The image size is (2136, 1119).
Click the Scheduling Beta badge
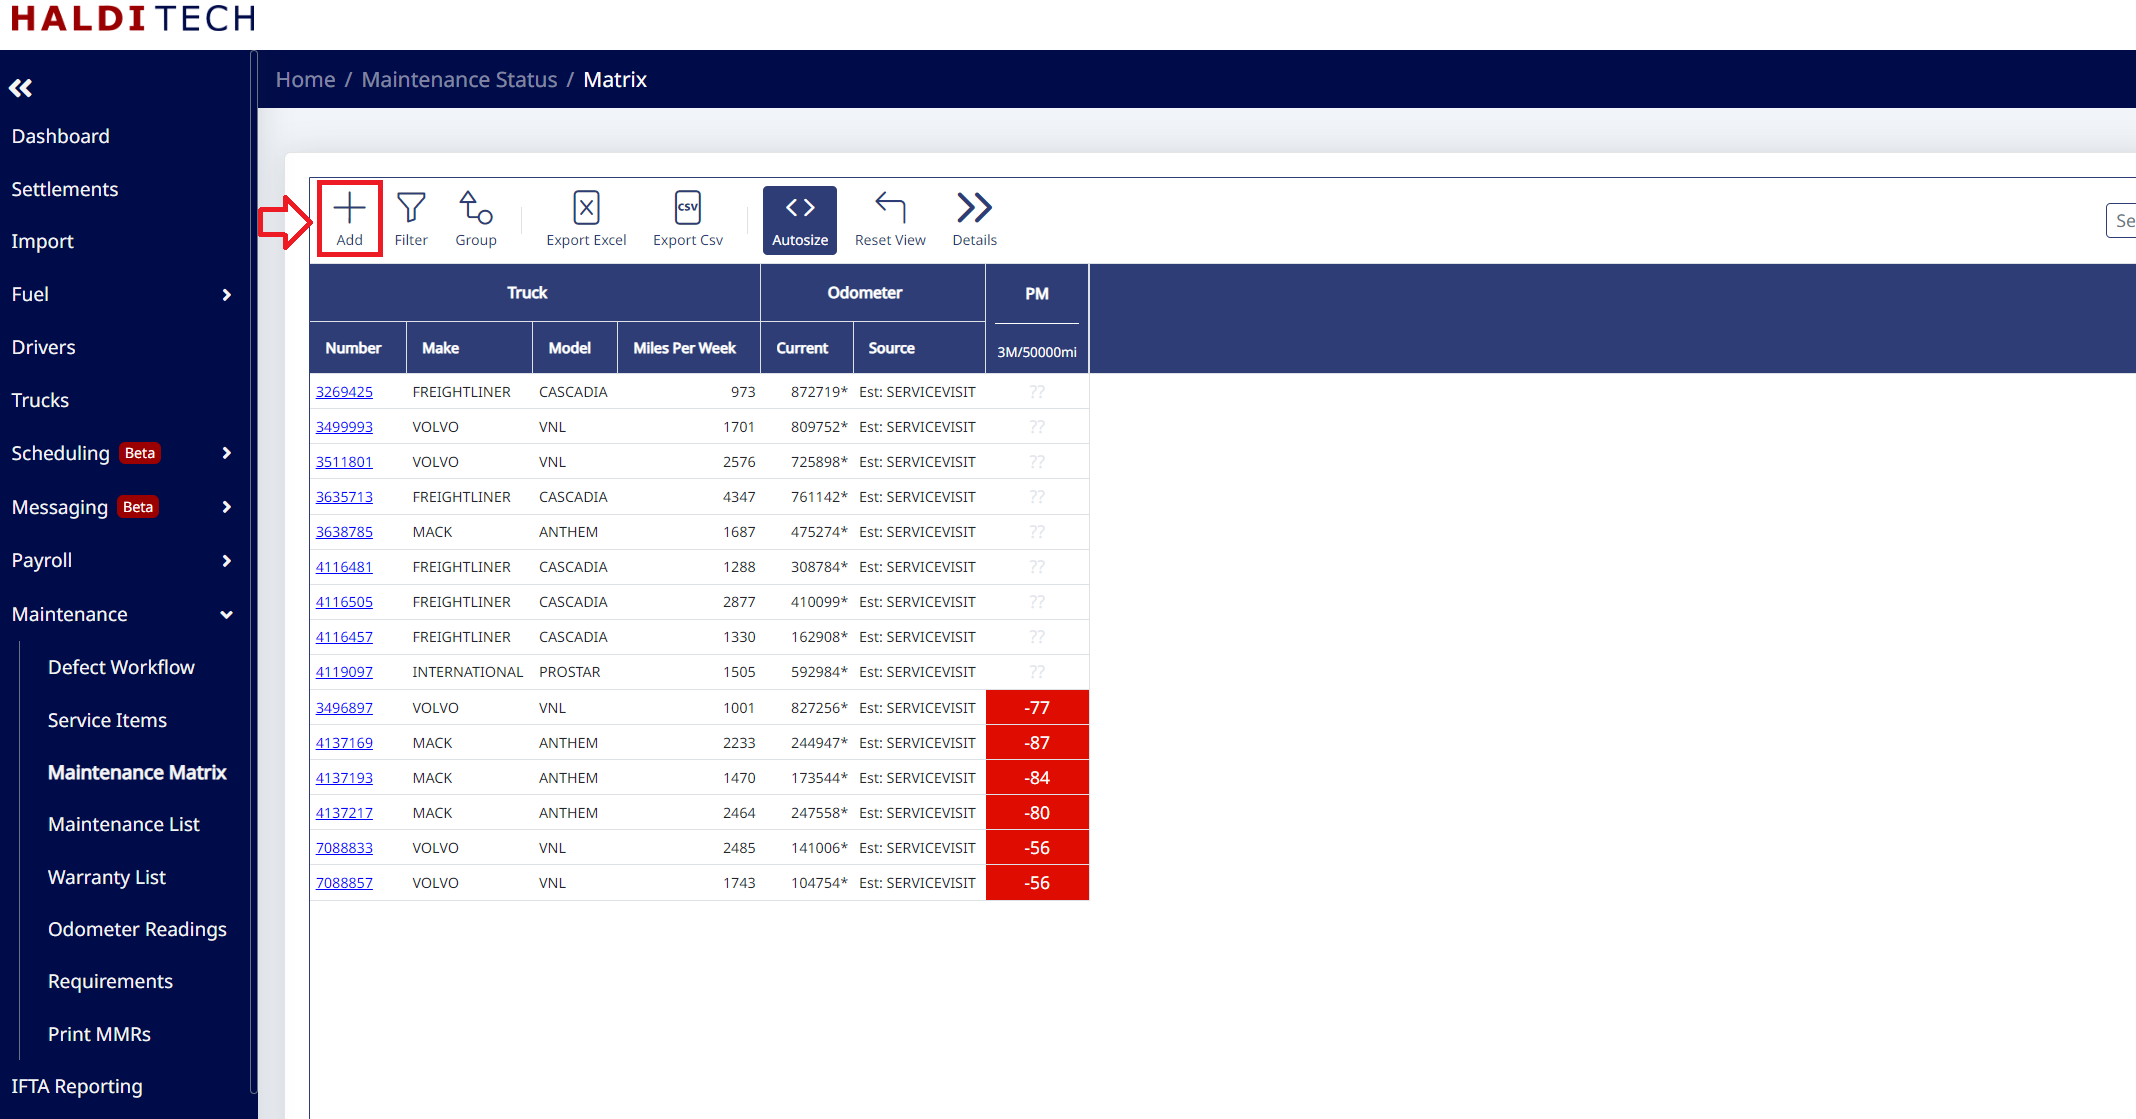[140, 453]
